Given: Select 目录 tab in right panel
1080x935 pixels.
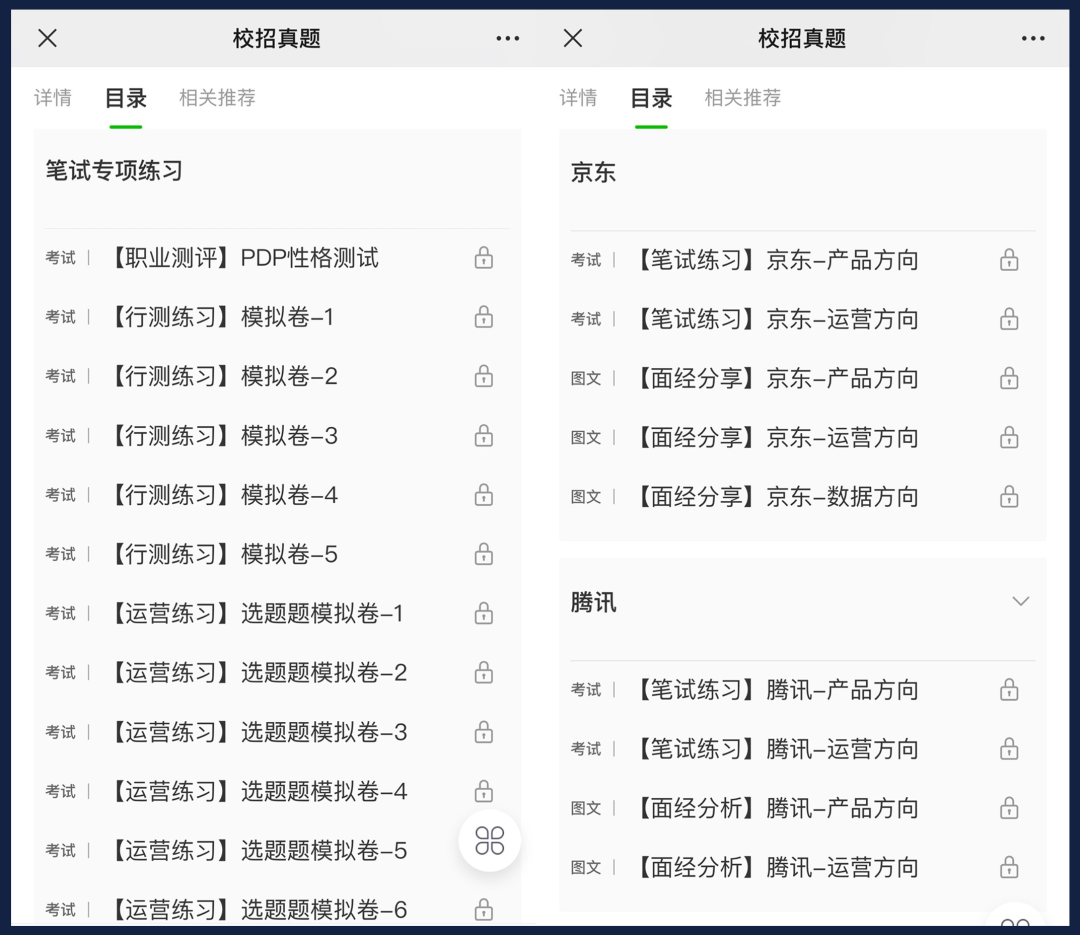Looking at the screenshot, I should click(x=651, y=98).
